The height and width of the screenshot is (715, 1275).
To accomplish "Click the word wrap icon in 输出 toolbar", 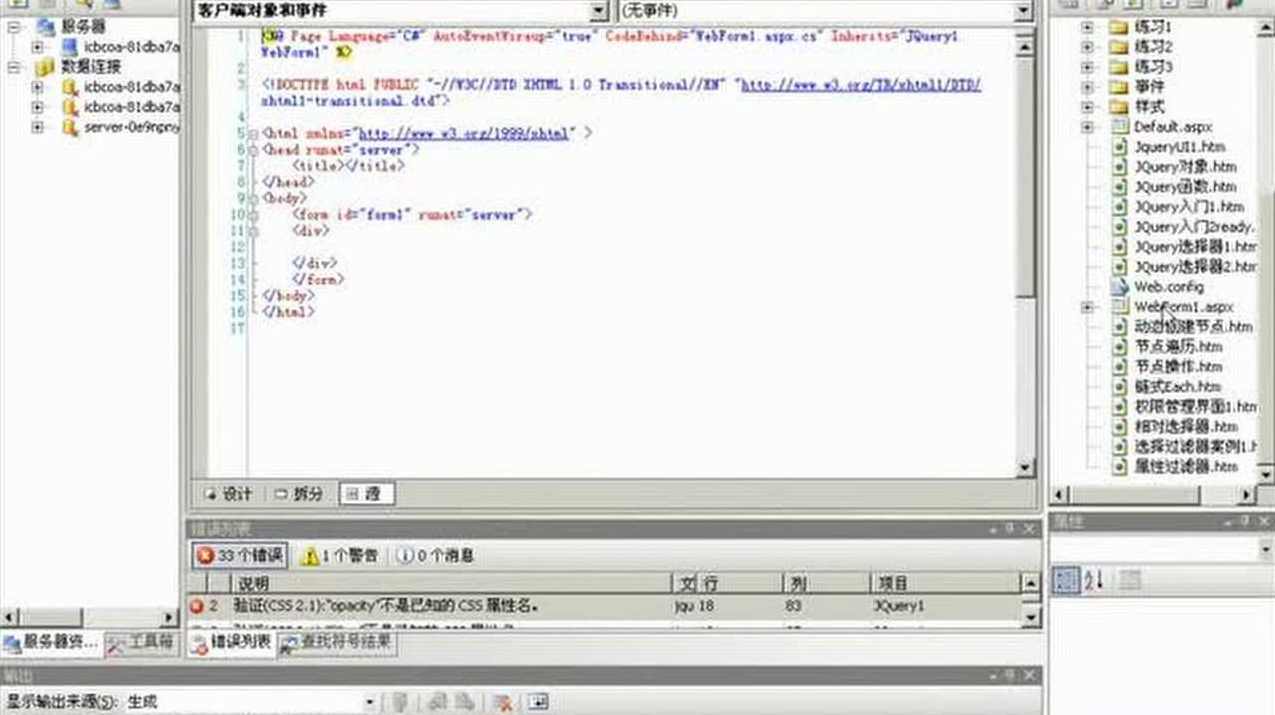I will (x=537, y=703).
